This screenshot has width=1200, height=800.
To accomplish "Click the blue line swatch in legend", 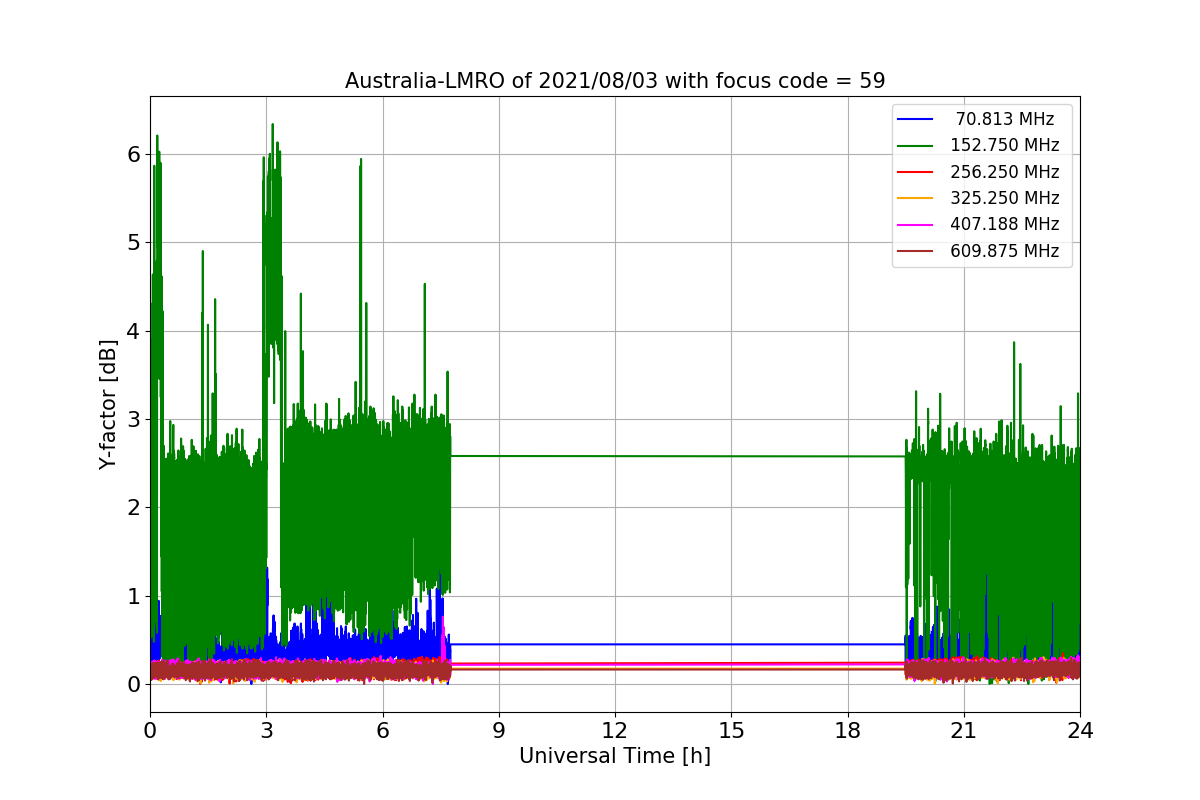I will (916, 120).
